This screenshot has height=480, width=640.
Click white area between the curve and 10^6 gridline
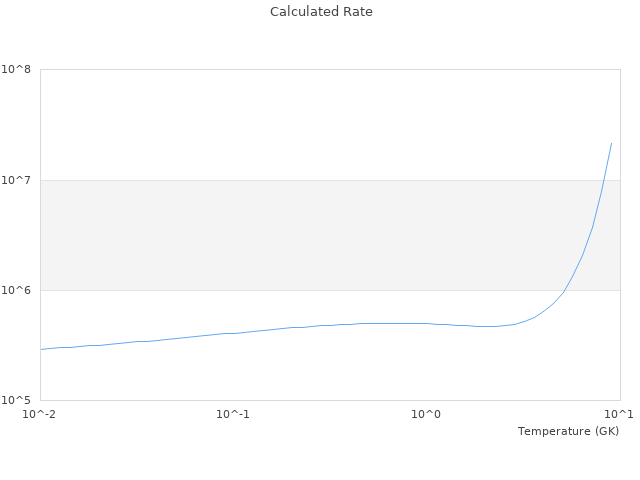tap(300, 305)
